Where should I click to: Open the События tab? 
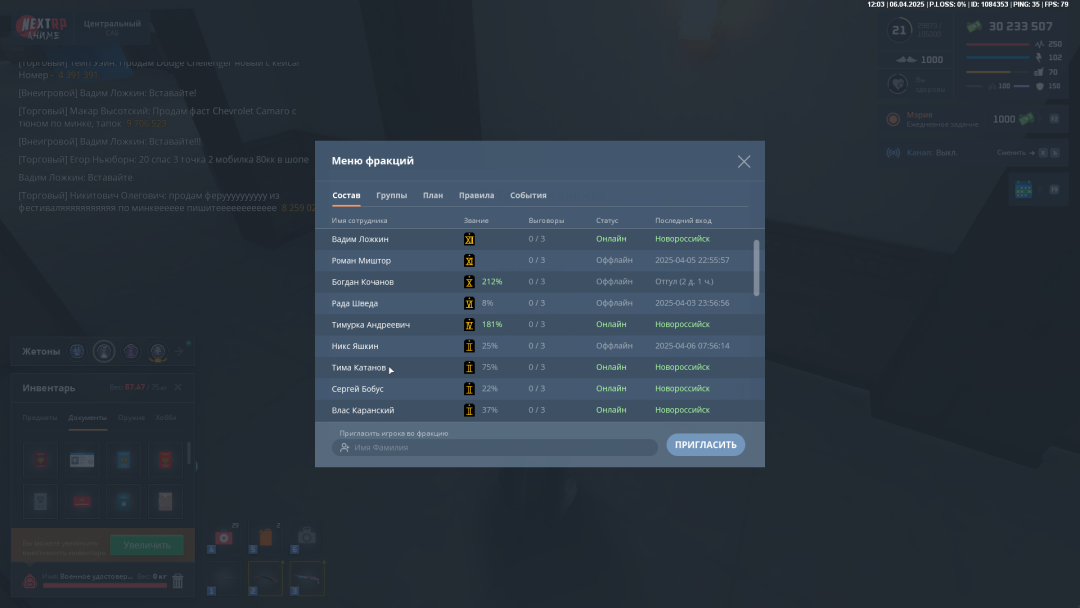point(528,195)
